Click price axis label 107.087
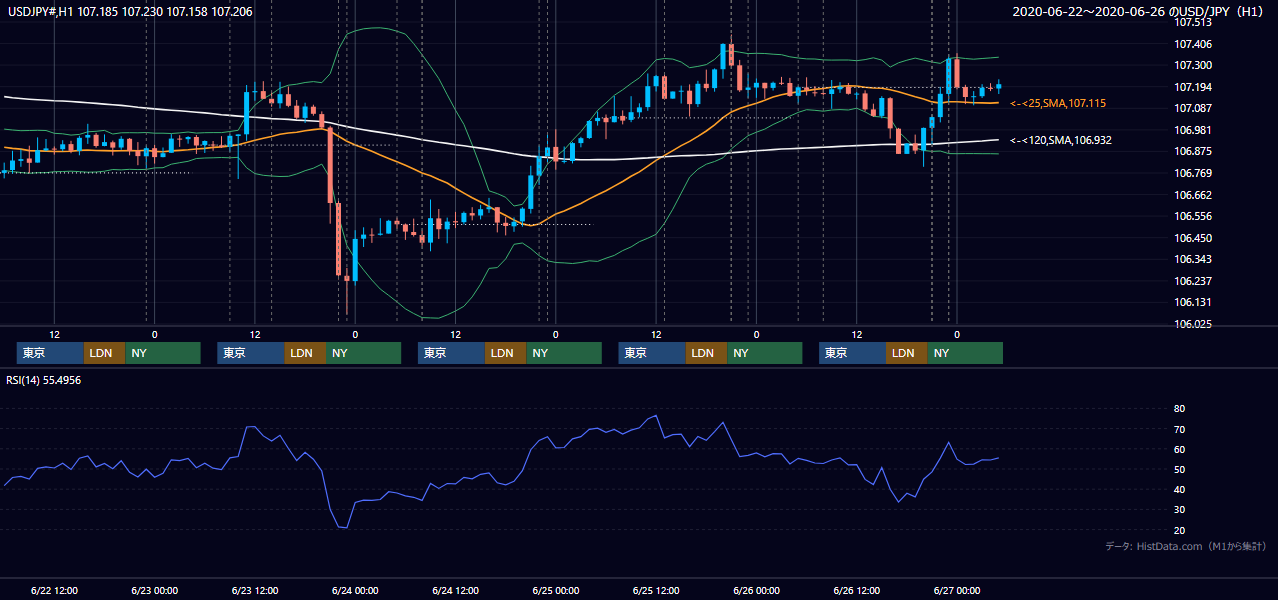Image resolution: width=1278 pixels, height=600 pixels. click(x=1194, y=108)
